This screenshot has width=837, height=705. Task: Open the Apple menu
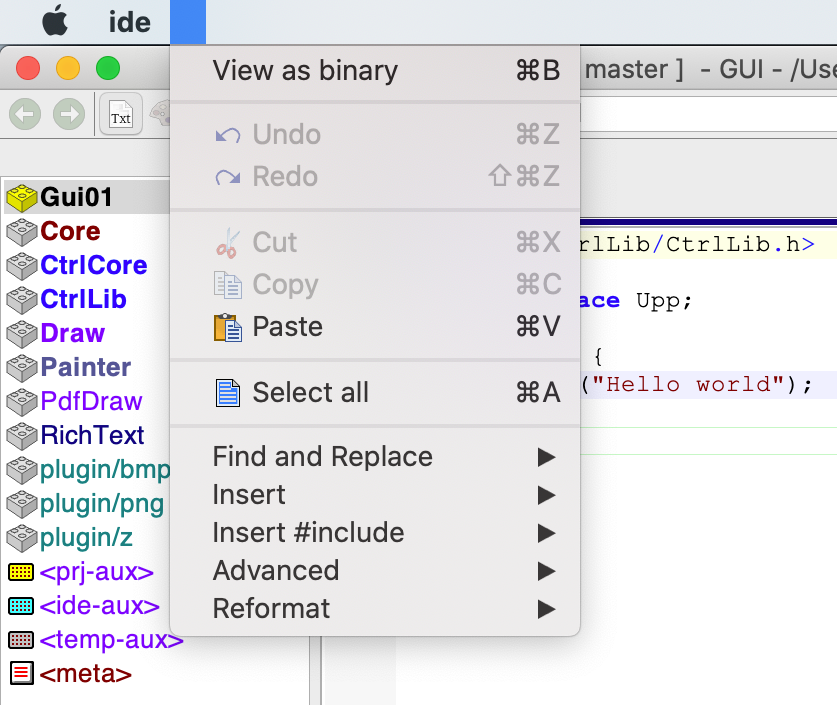click(55, 21)
